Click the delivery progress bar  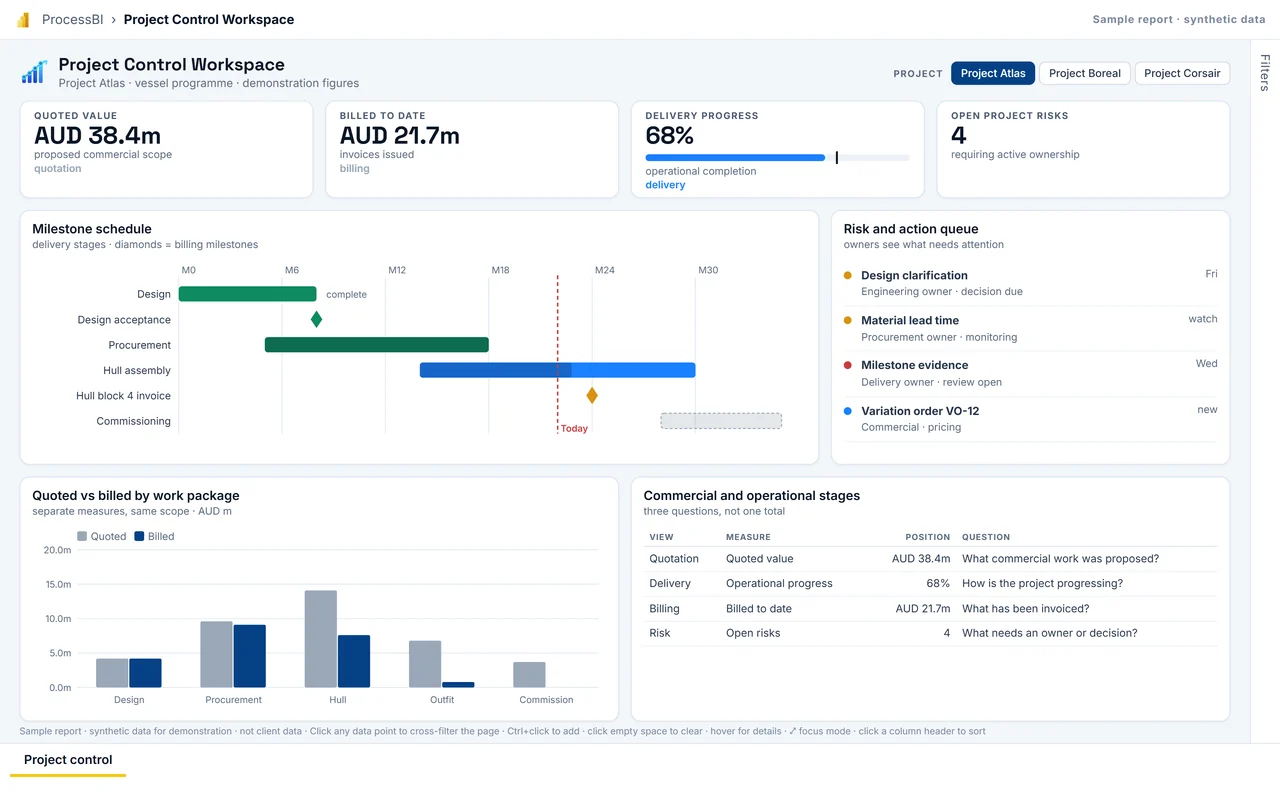pos(777,157)
